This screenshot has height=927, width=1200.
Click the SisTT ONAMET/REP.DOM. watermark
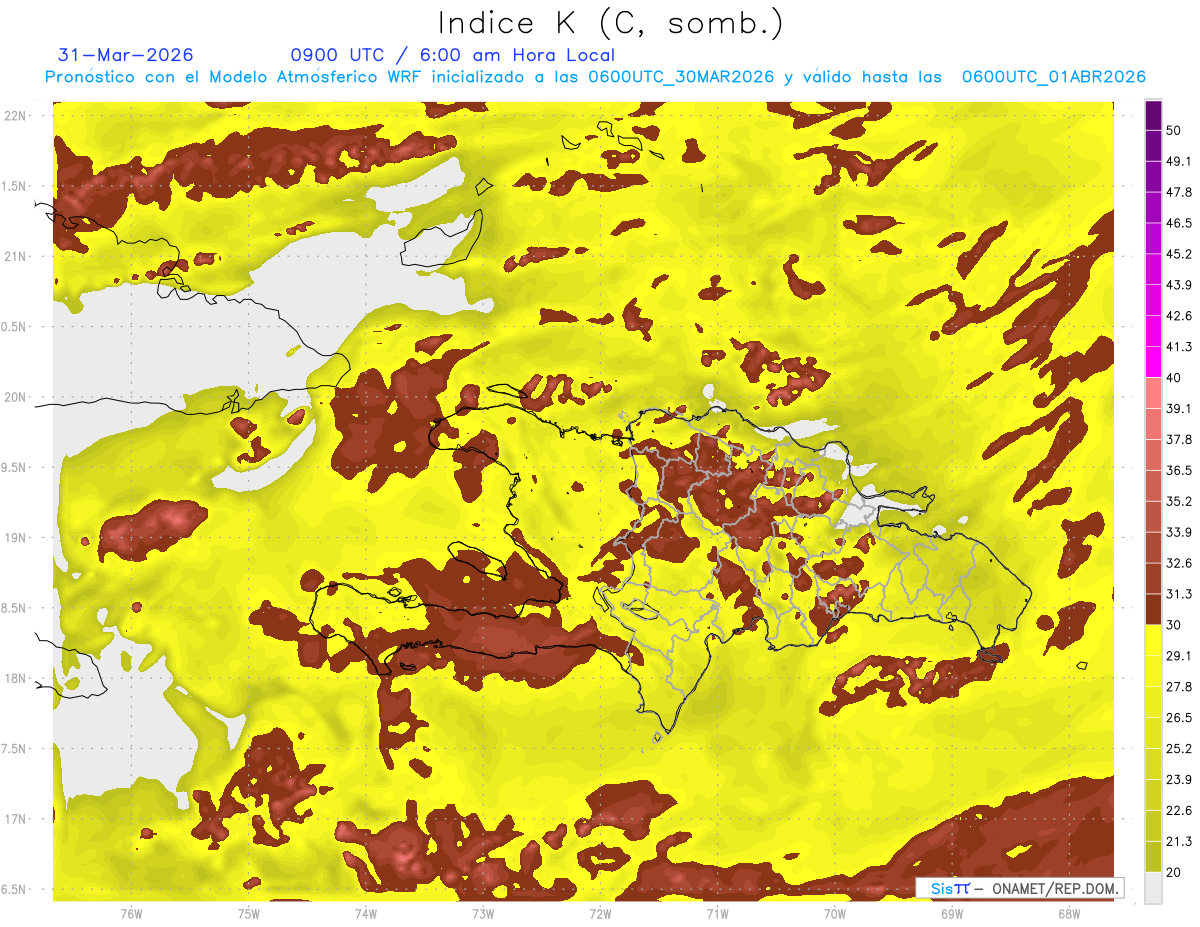tap(1019, 888)
